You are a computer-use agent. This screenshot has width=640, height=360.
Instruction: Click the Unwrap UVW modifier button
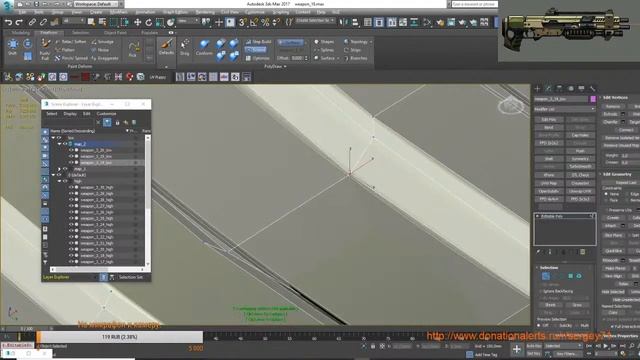pos(580,191)
